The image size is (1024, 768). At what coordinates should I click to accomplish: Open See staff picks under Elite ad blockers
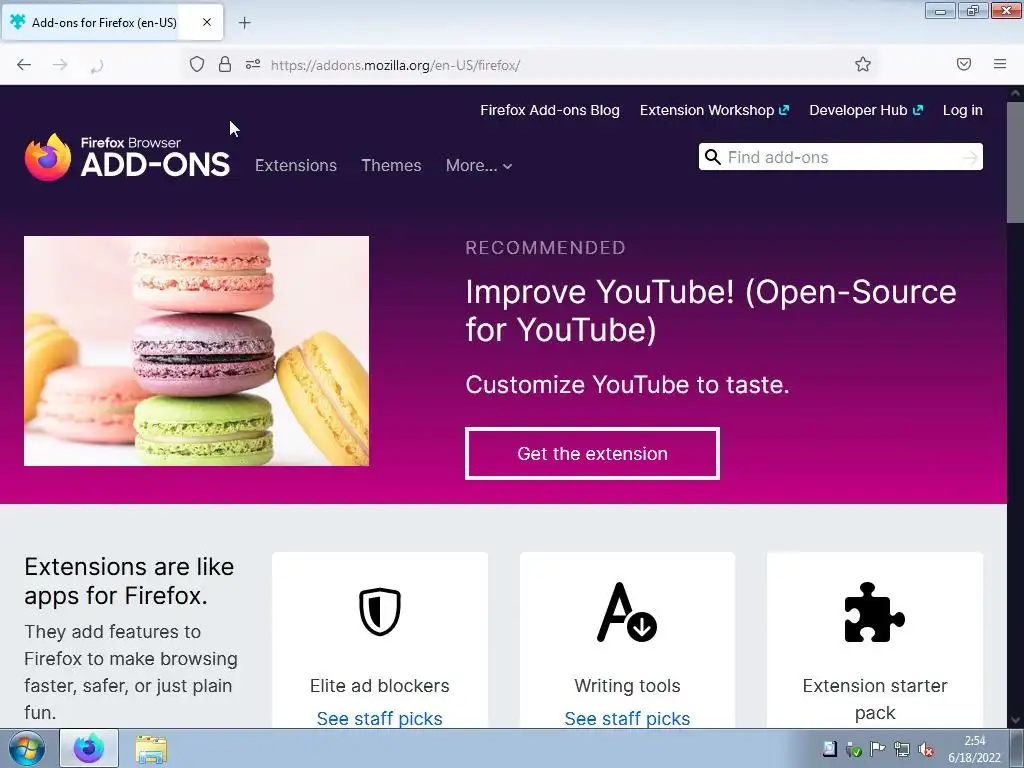pos(379,718)
